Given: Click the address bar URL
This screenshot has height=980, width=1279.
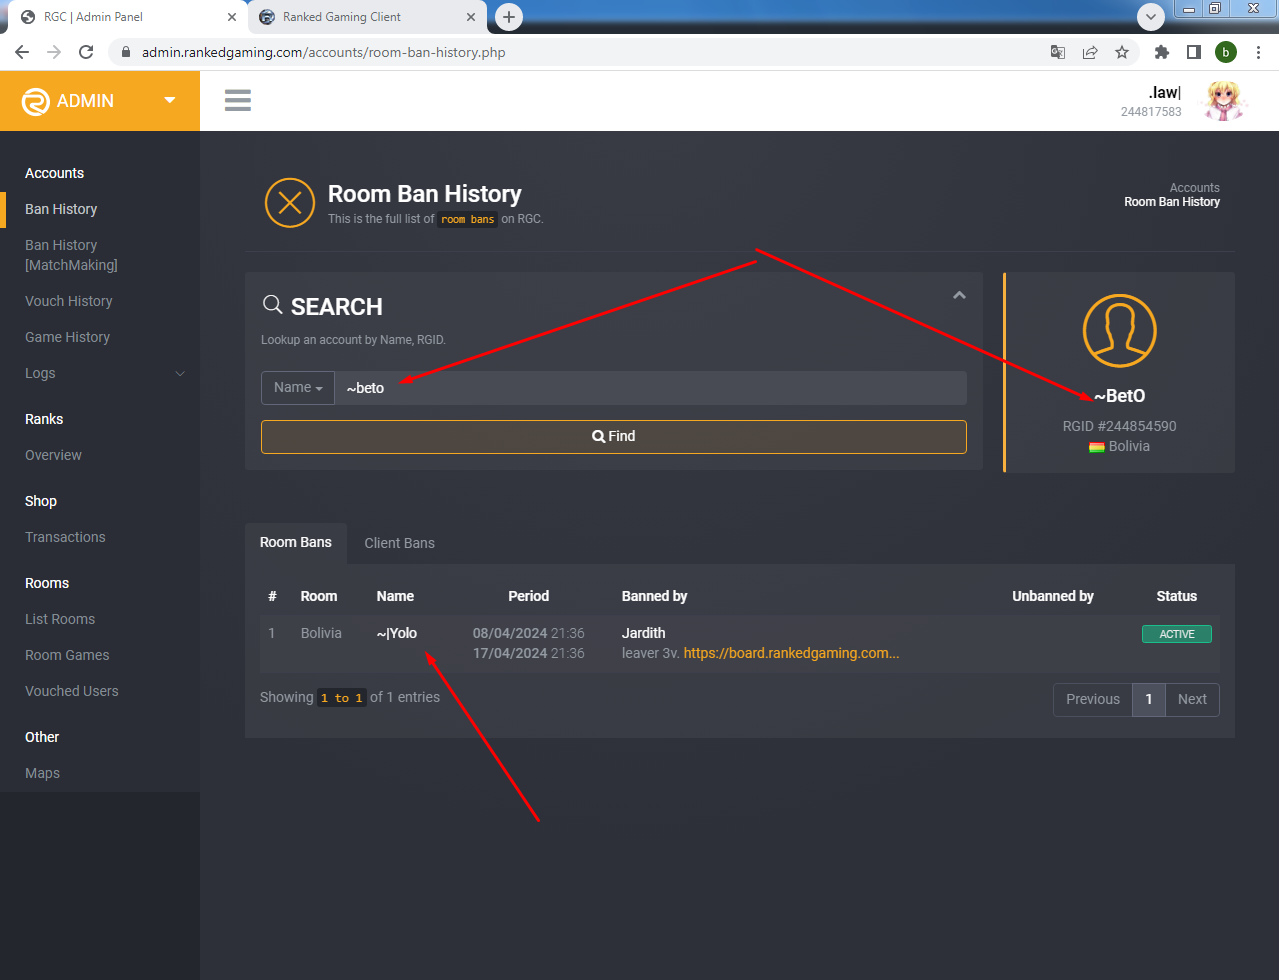Looking at the screenshot, I should click(x=324, y=52).
